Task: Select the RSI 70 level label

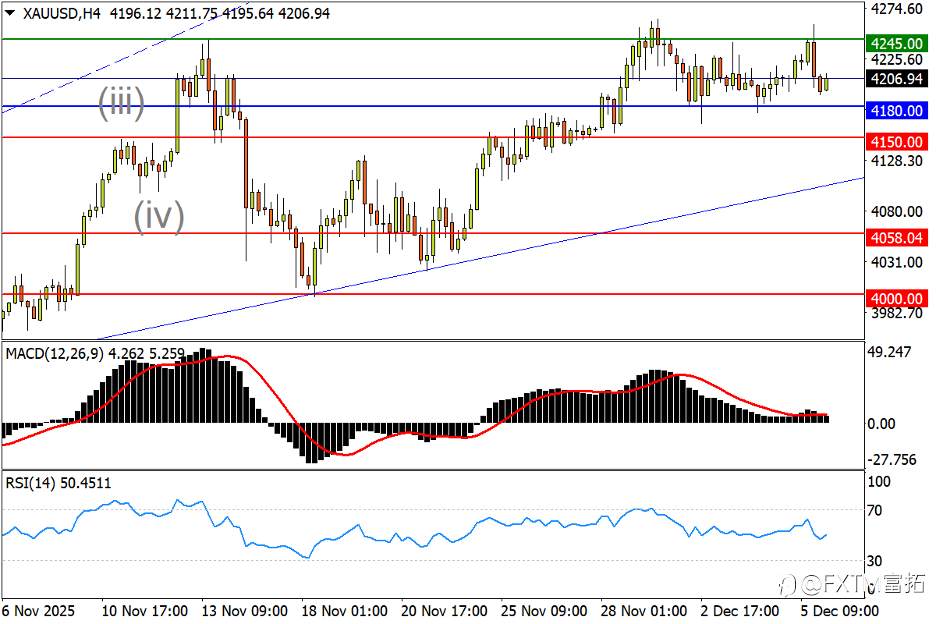Action: (875, 510)
